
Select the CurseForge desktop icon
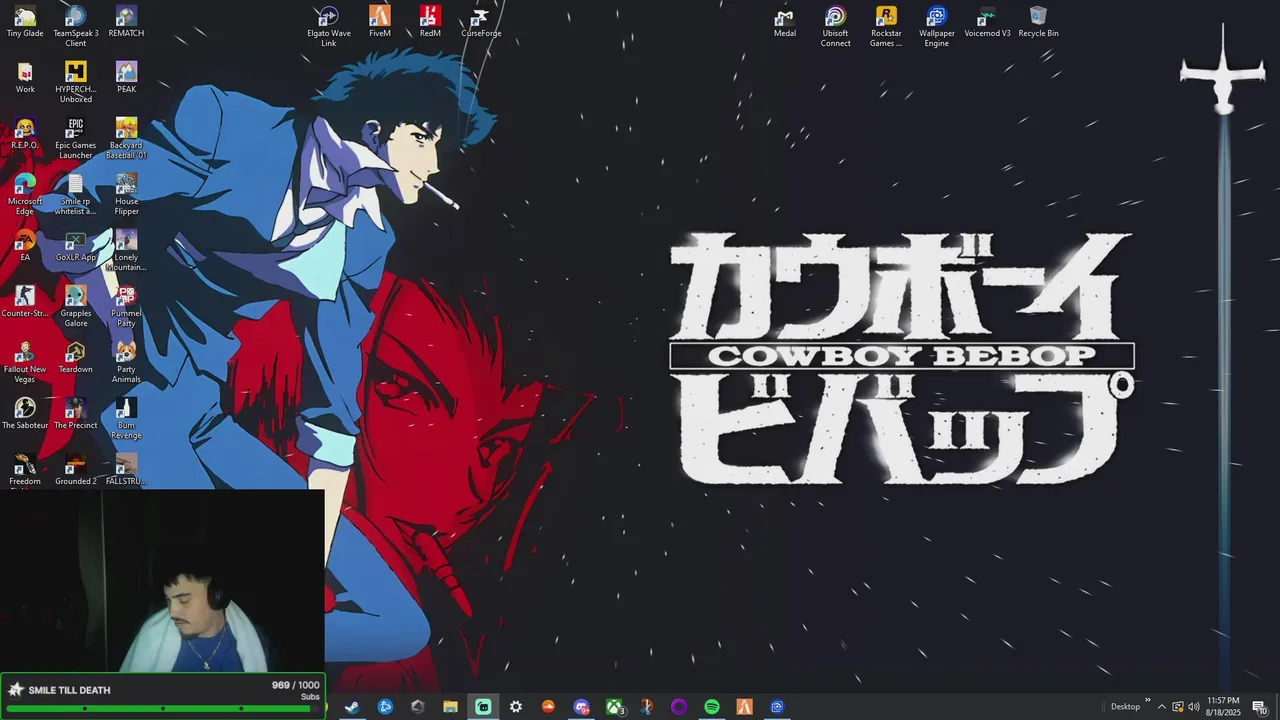481,22
